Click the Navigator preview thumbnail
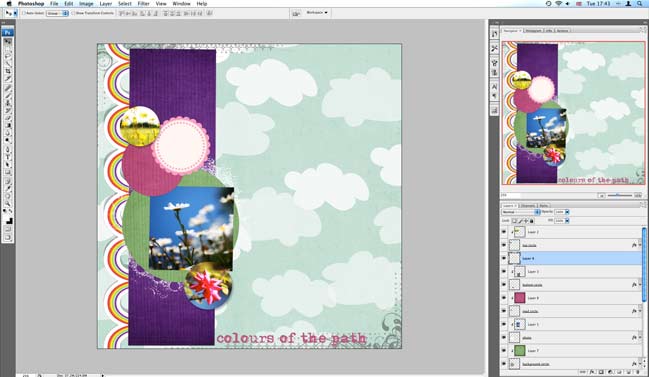Viewport: 649px width, 377px height. [x=574, y=113]
